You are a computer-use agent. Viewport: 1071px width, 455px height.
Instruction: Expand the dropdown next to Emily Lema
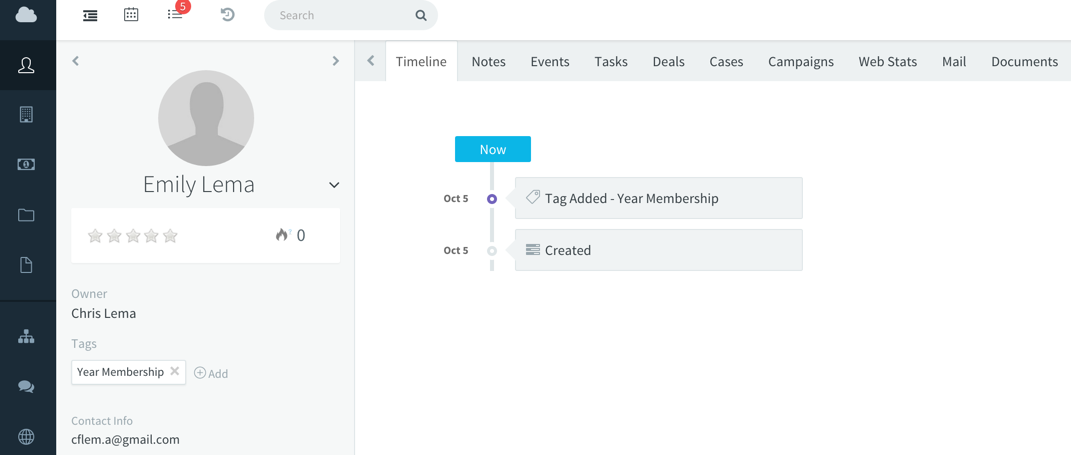334,185
